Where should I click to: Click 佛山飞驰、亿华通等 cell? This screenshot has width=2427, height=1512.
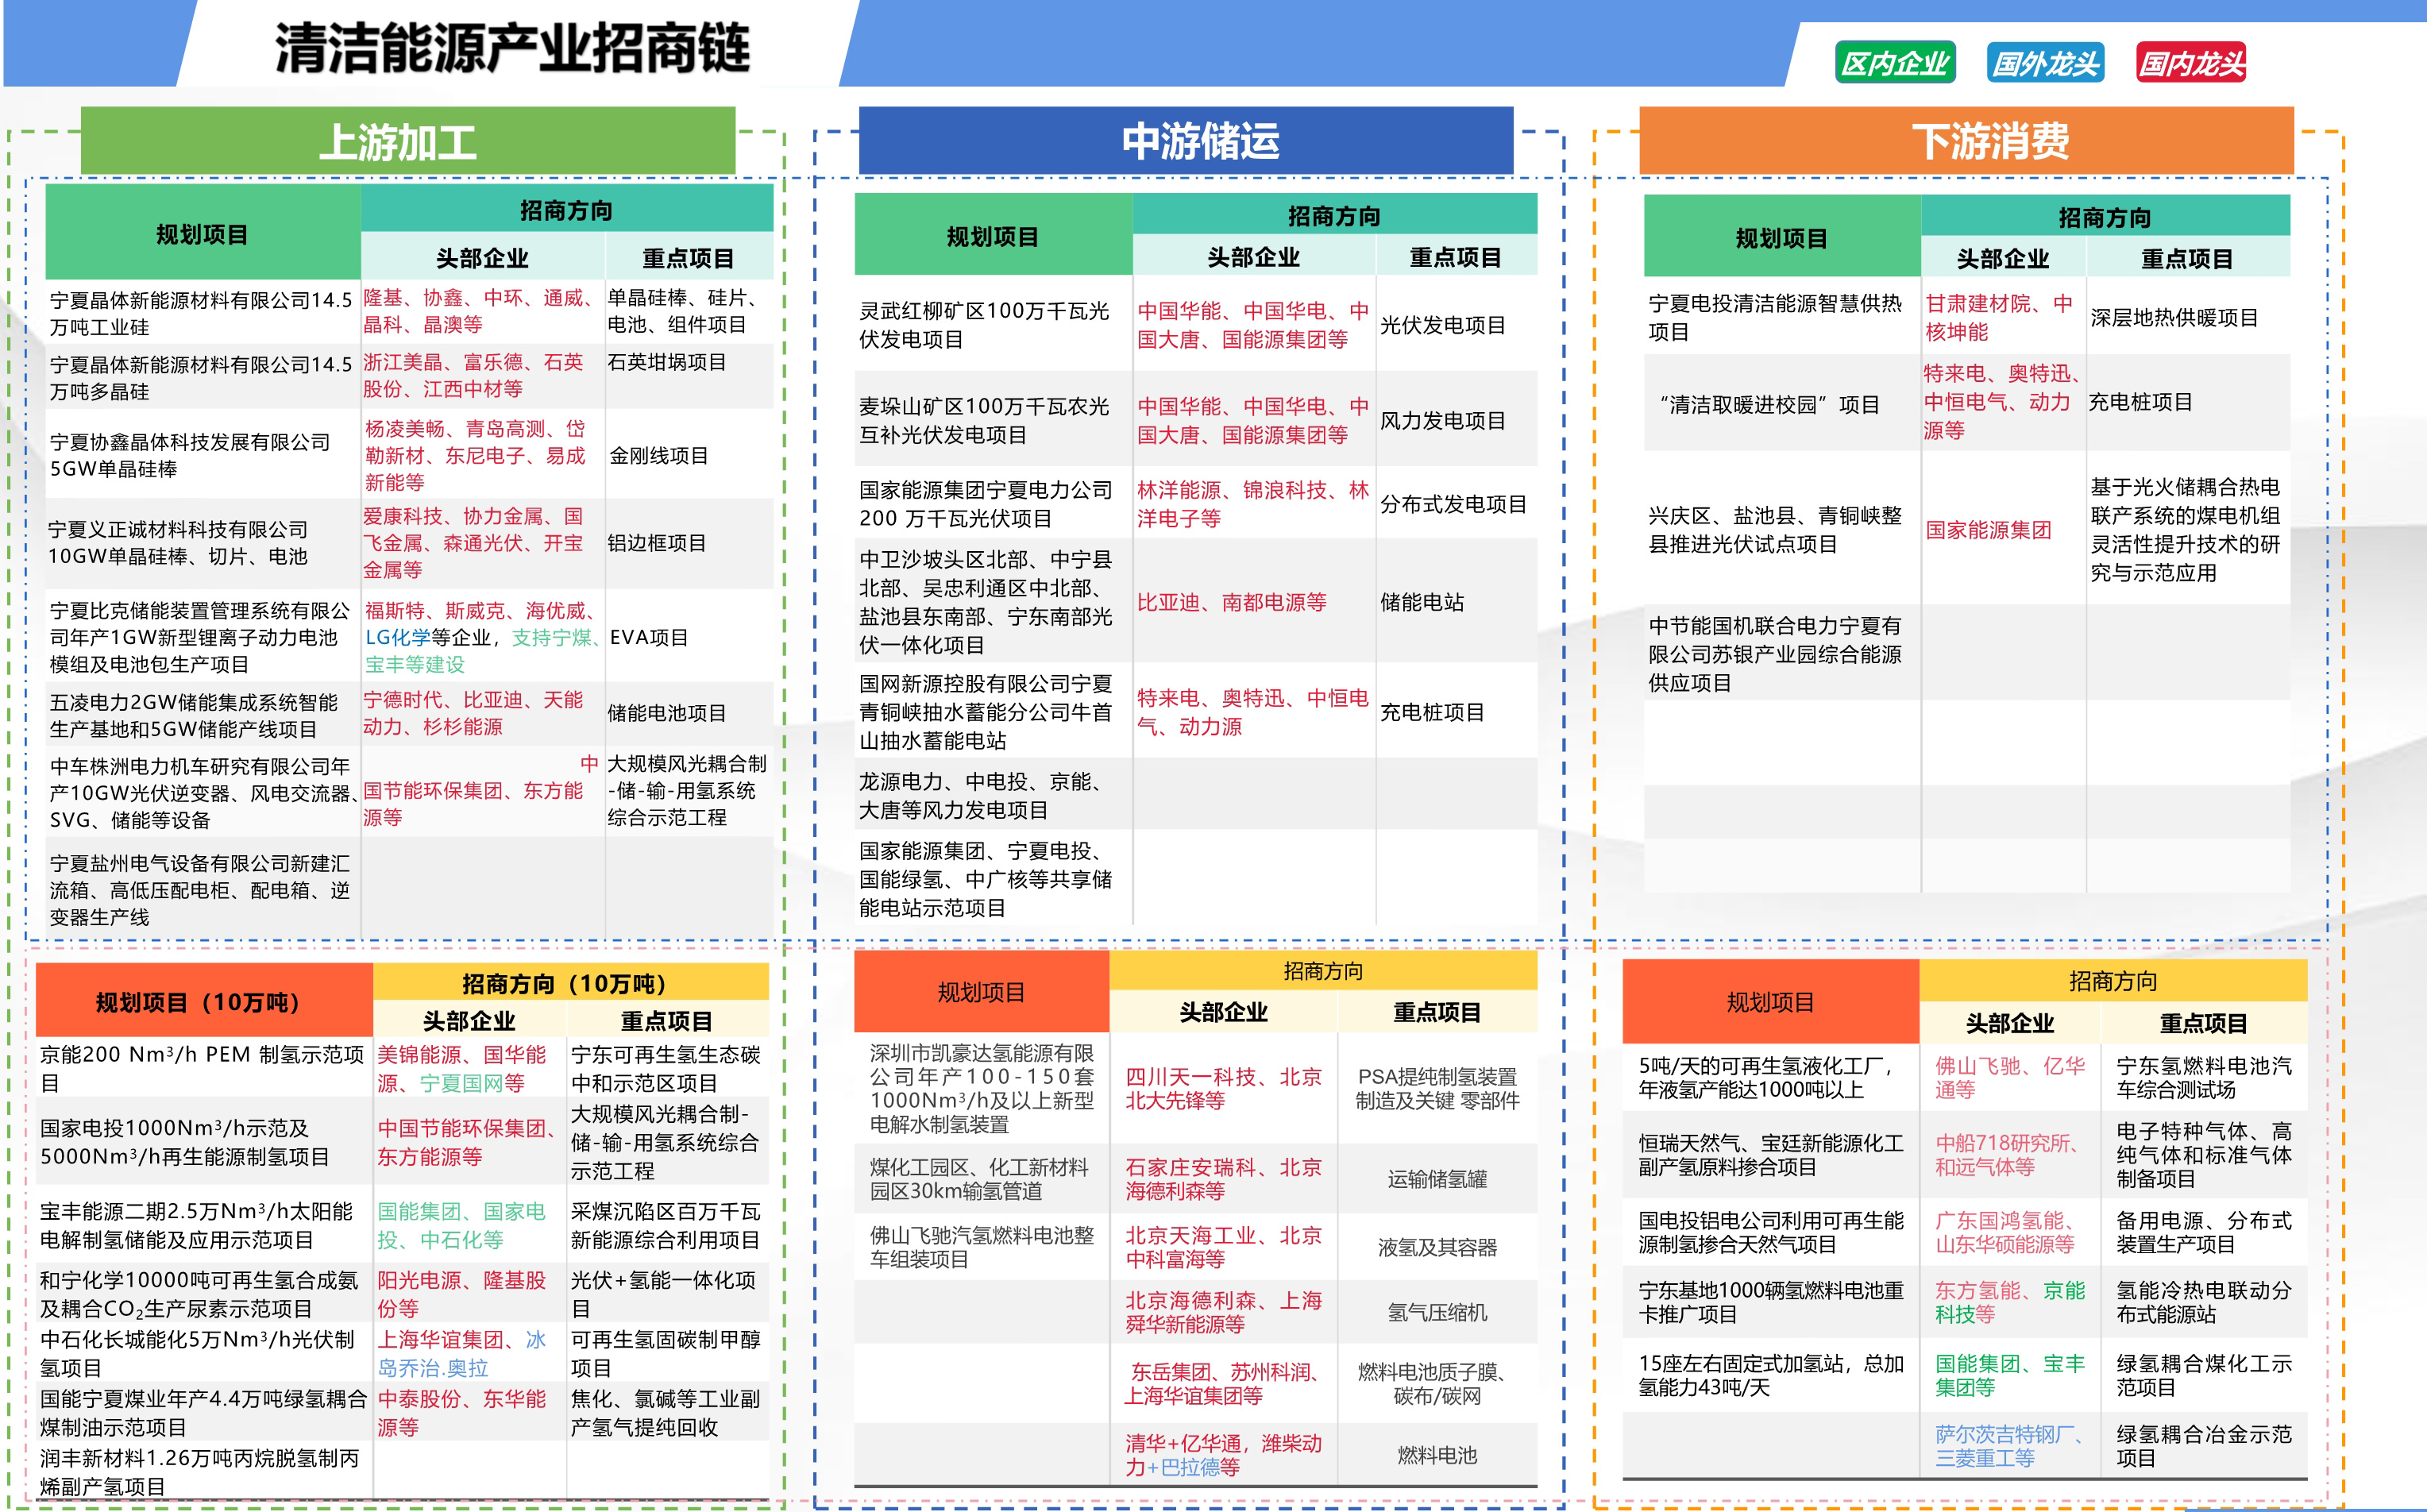pyautogui.click(x=2010, y=1077)
